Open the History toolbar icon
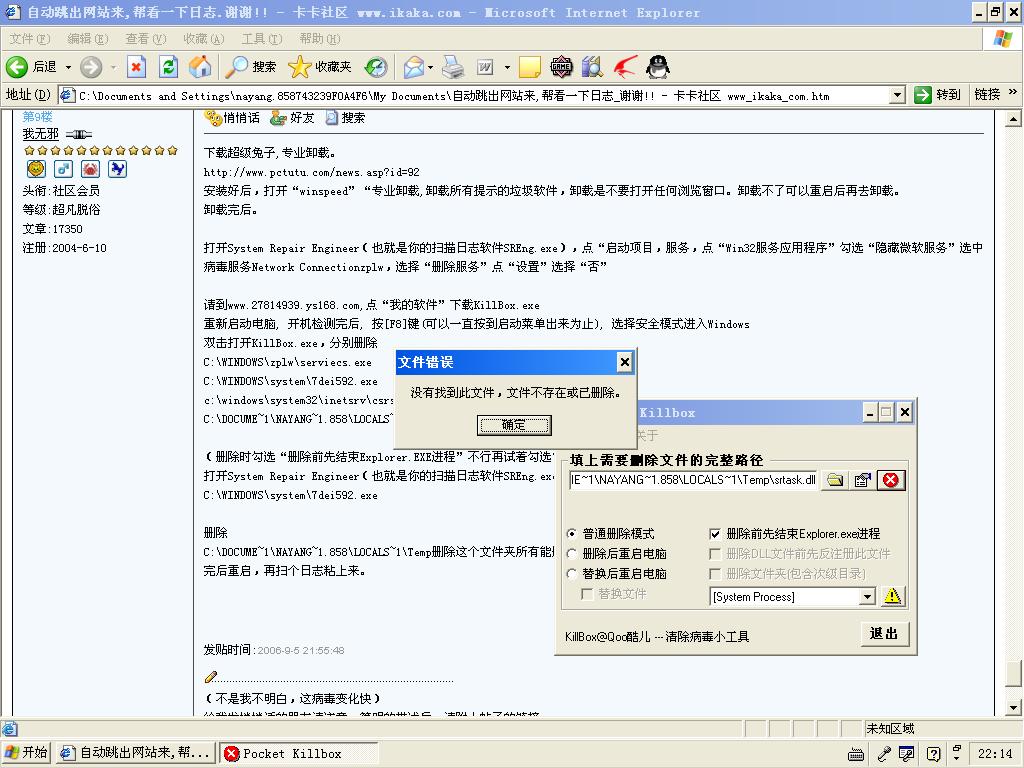The height and width of the screenshot is (768, 1024). (x=376, y=67)
